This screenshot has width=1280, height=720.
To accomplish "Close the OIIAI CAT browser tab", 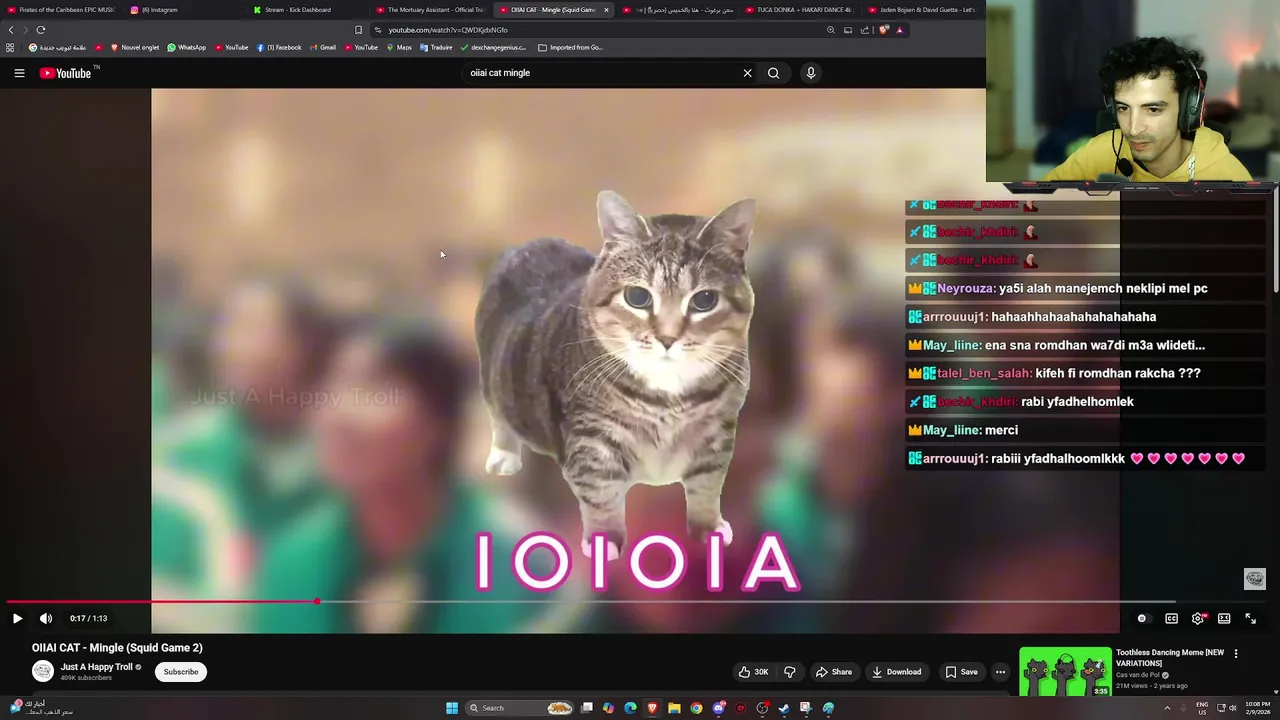I will click(606, 10).
